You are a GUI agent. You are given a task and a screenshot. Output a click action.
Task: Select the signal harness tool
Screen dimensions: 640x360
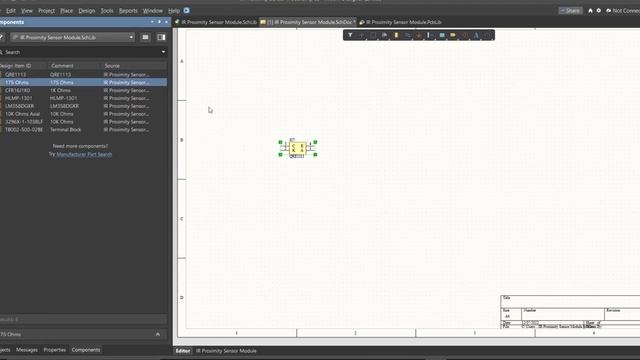point(430,36)
